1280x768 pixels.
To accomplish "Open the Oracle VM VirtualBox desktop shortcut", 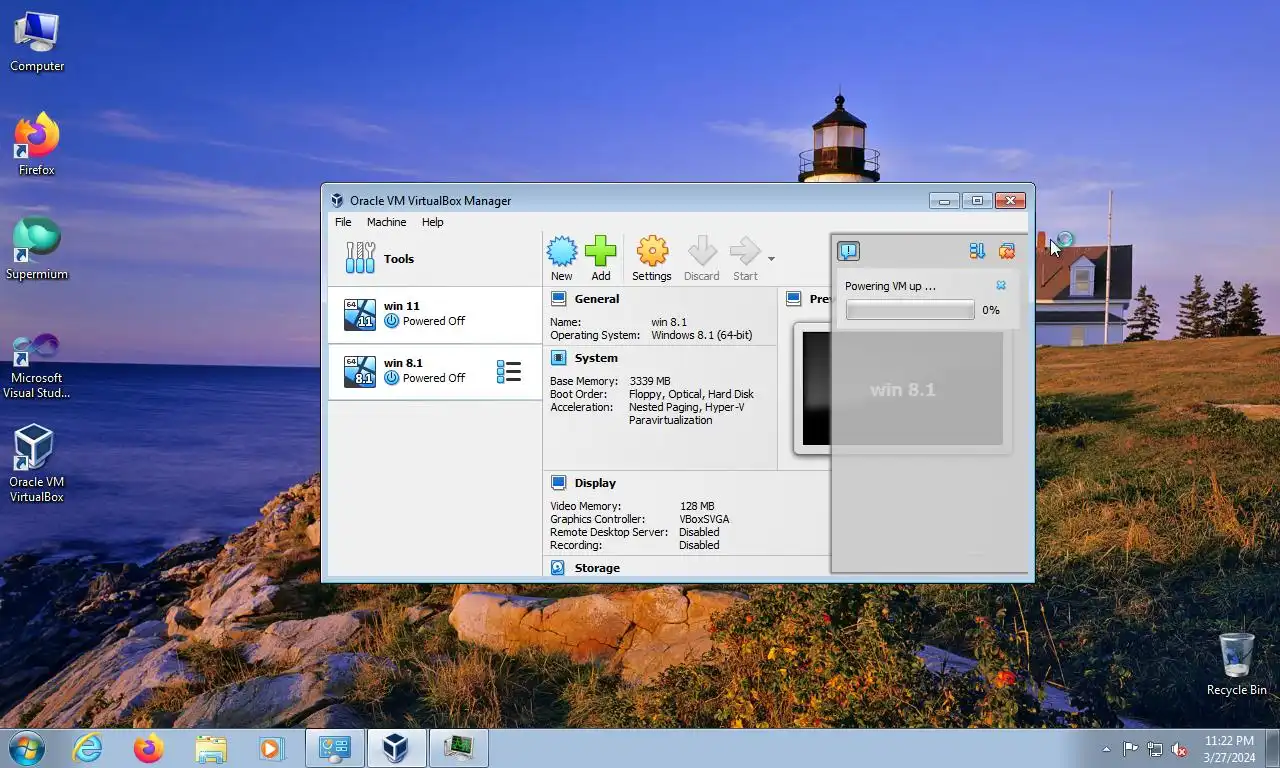I will click(x=37, y=463).
